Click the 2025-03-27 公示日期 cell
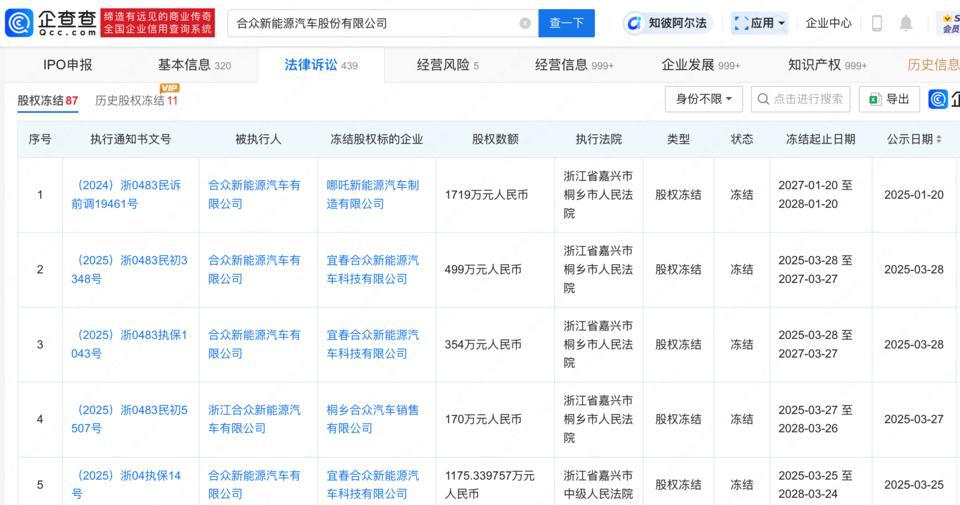 [913, 419]
